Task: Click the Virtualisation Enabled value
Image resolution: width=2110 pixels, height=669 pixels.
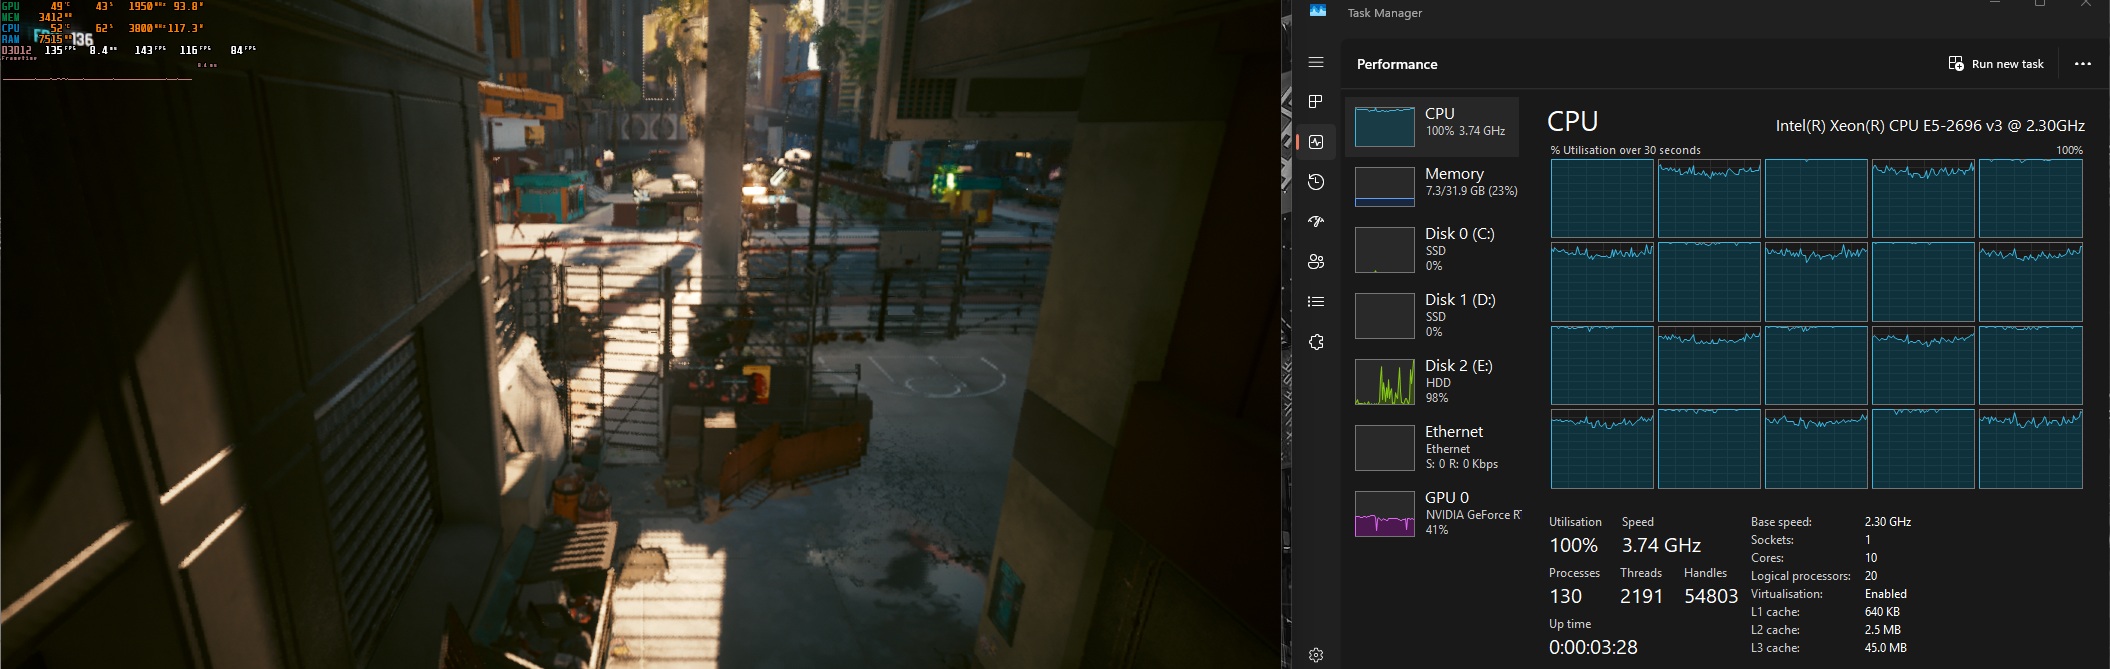Action: (1886, 594)
